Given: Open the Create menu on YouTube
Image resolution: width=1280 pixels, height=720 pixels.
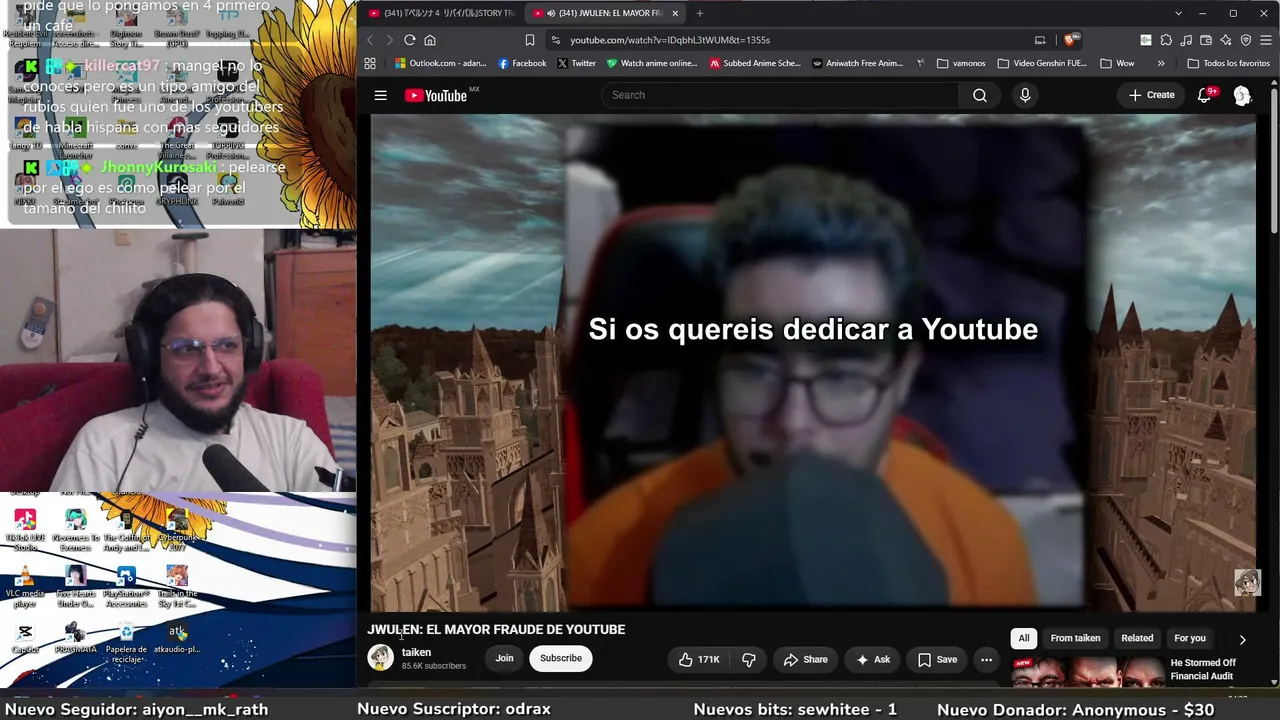Looking at the screenshot, I should [x=1151, y=95].
